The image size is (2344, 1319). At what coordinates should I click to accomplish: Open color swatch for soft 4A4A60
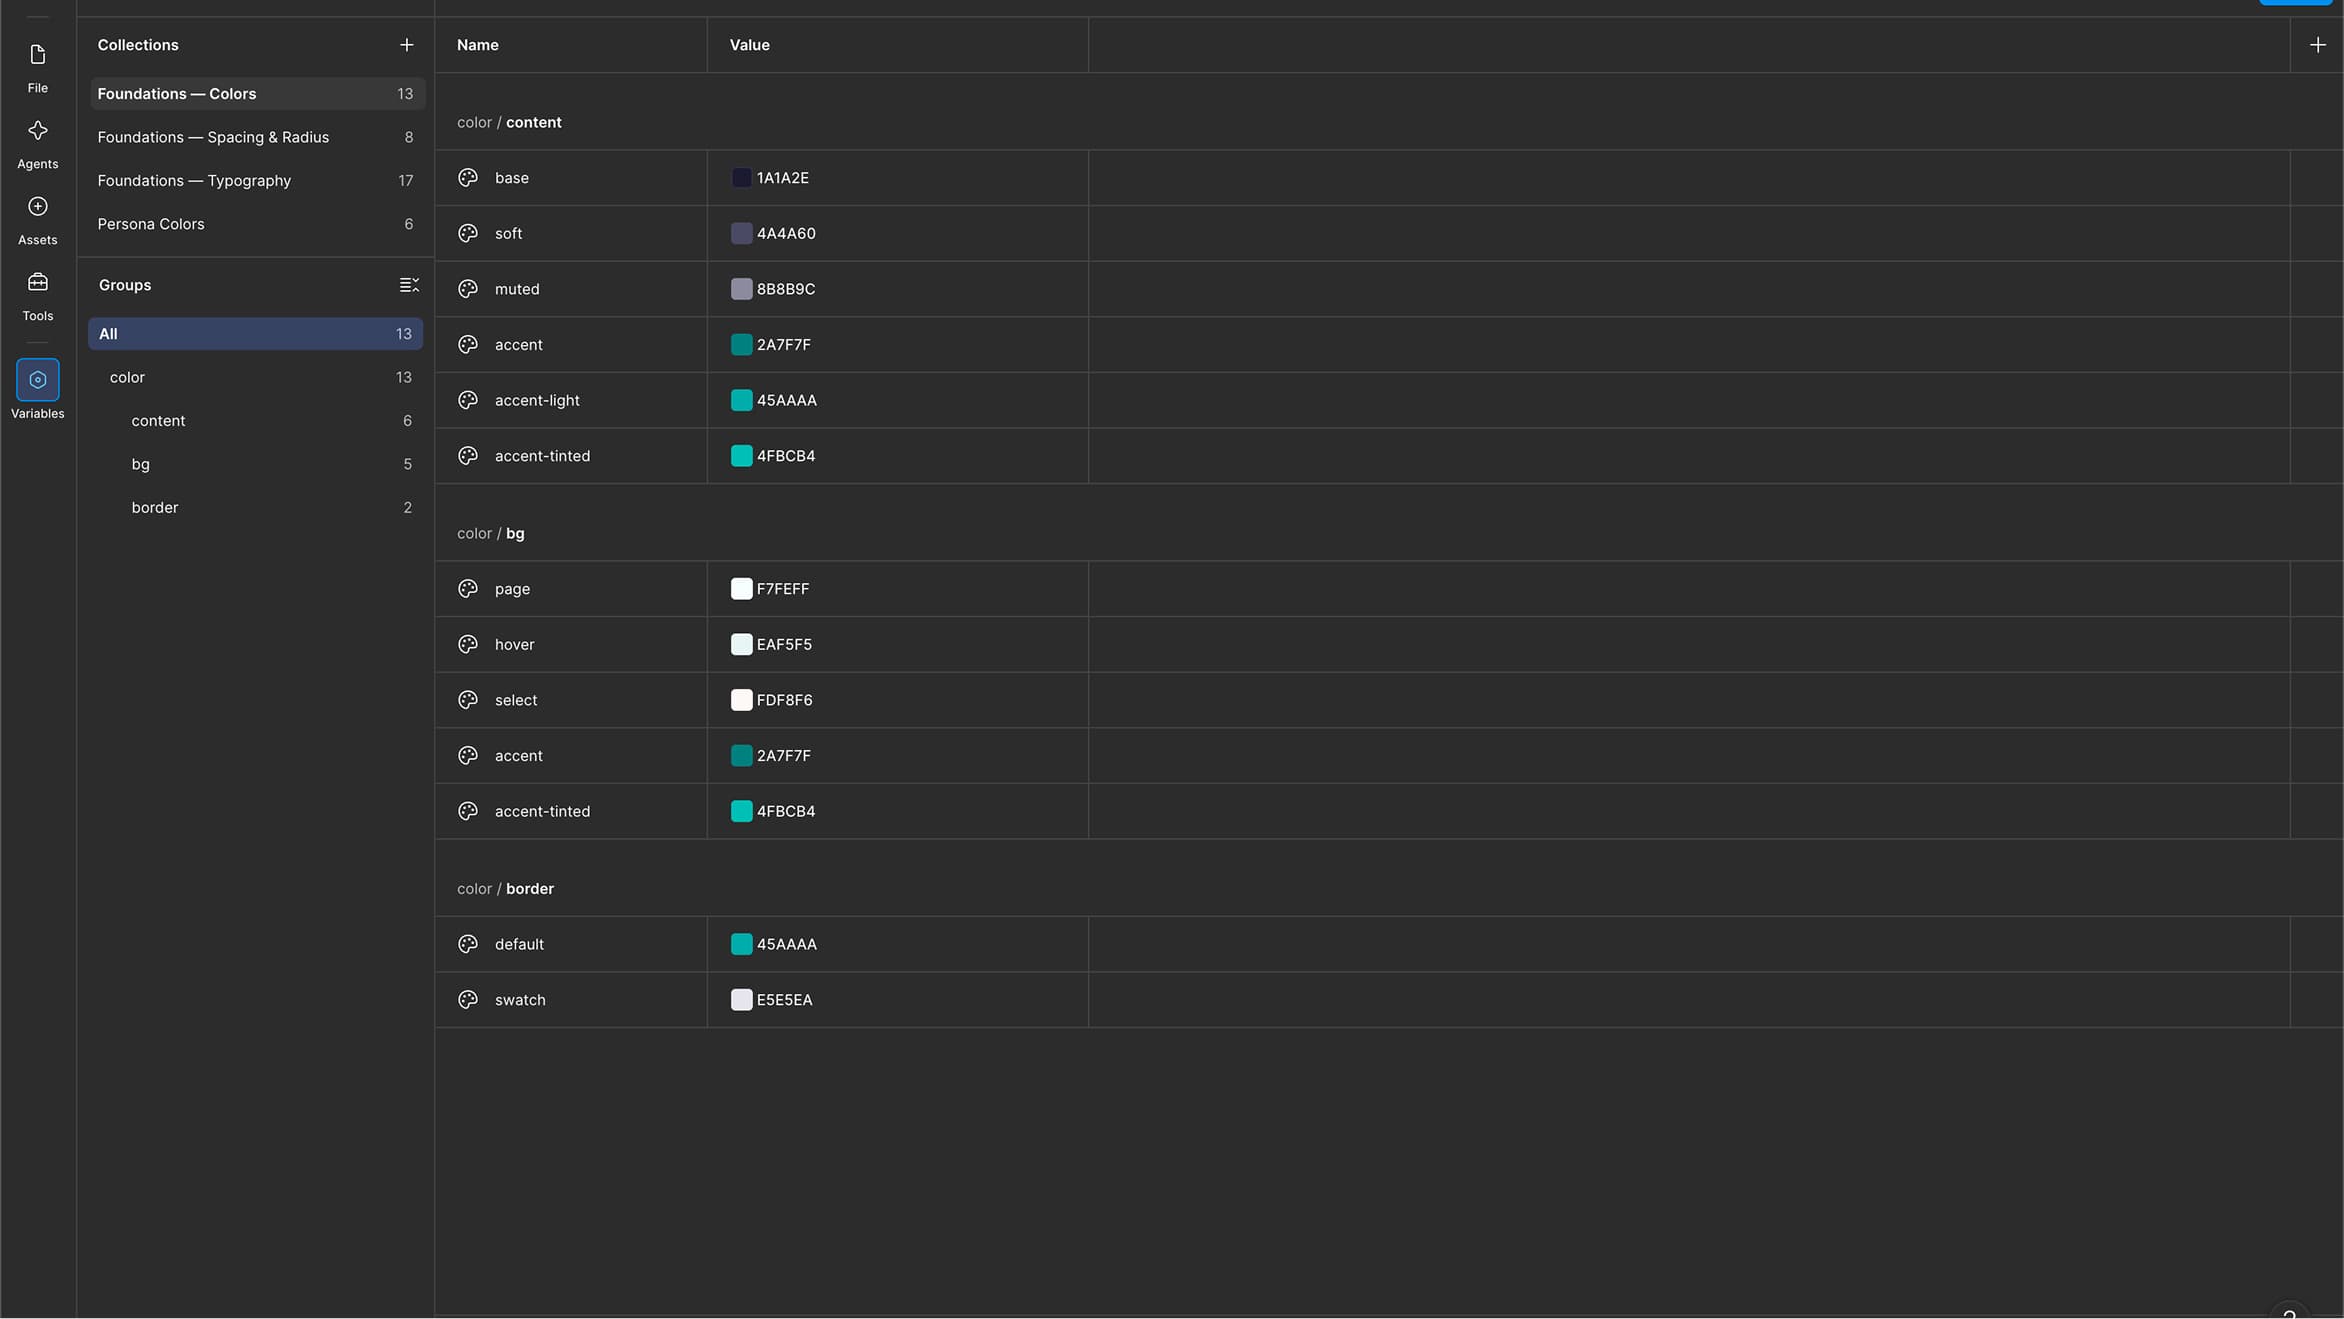pos(741,233)
